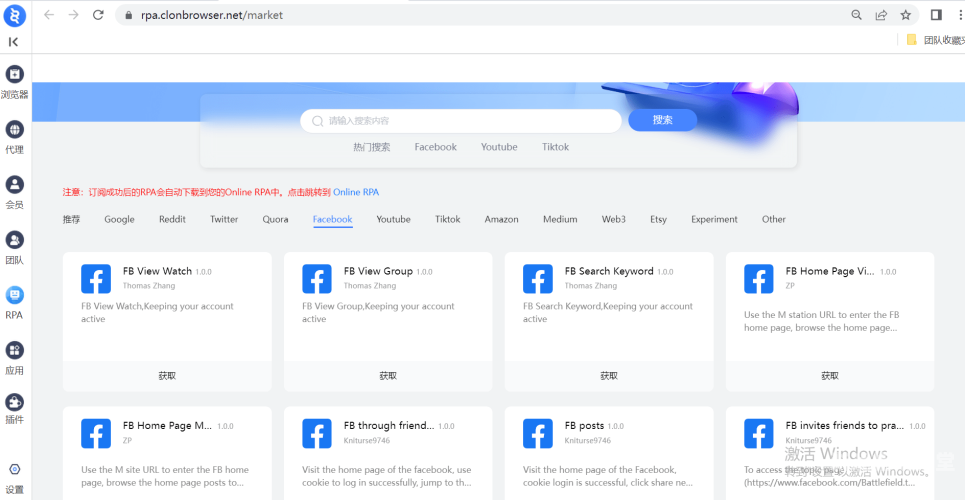Click the Facebook icon of FB Search Keyword
Screen dimensions: 965x500
(538, 279)
